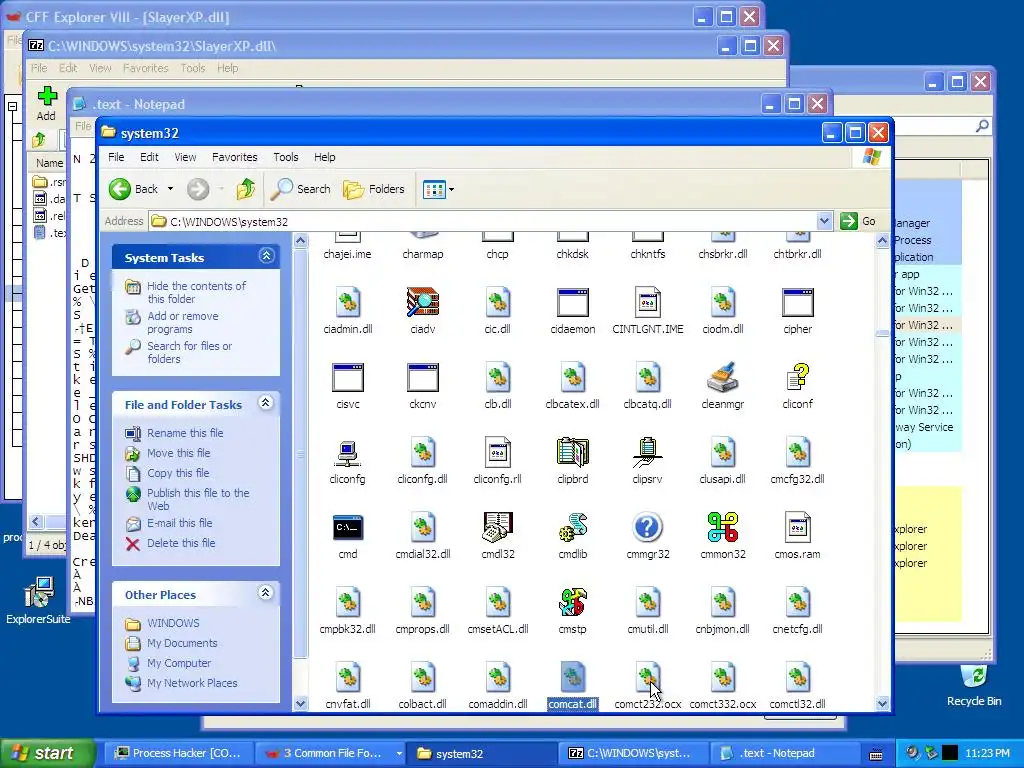Click Hide the contents of this folder
Image resolution: width=1024 pixels, height=768 pixels.
tap(196, 293)
